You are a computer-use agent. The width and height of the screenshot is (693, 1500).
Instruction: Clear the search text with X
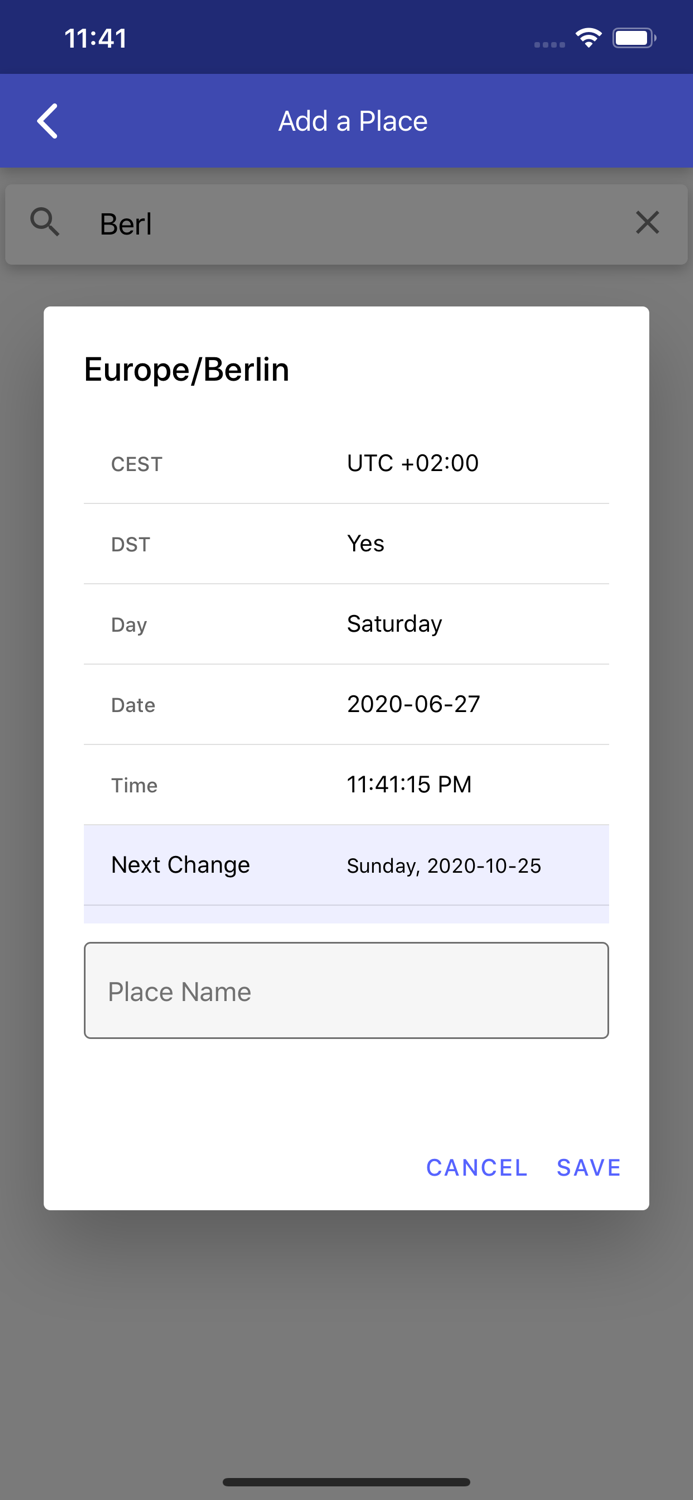pyautogui.click(x=647, y=222)
